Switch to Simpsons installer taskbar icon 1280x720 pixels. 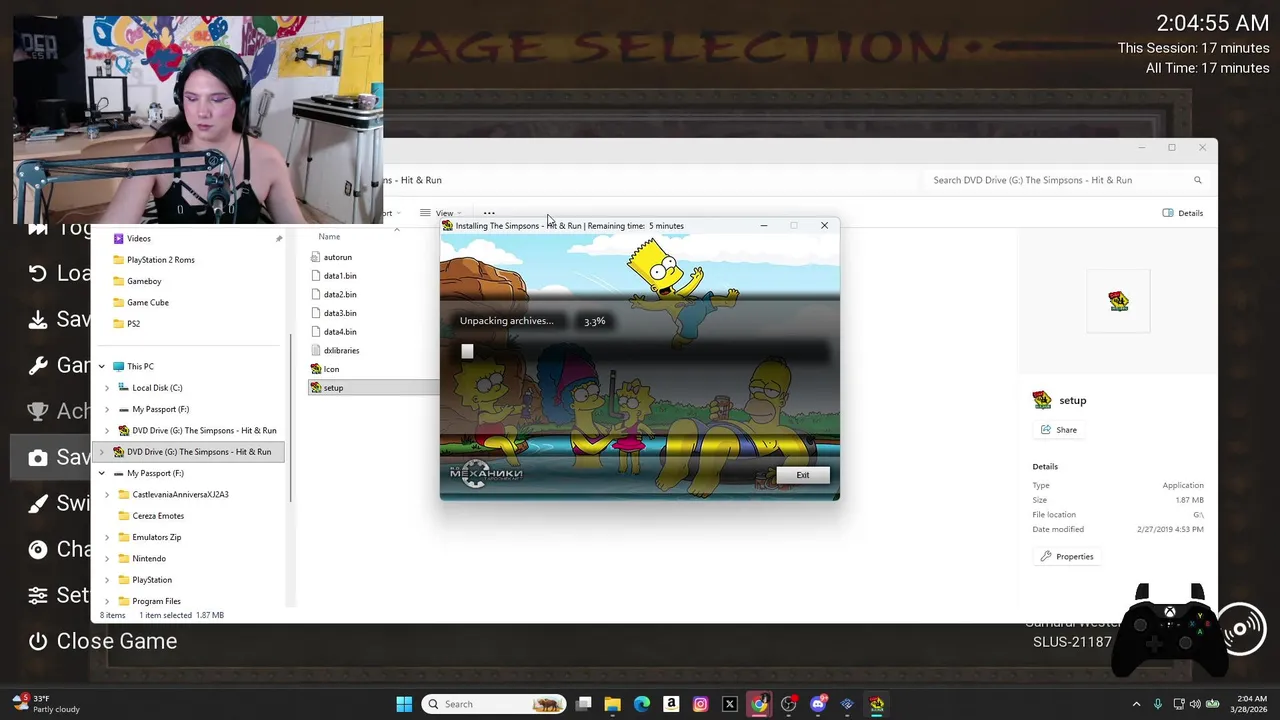pyautogui.click(x=877, y=704)
